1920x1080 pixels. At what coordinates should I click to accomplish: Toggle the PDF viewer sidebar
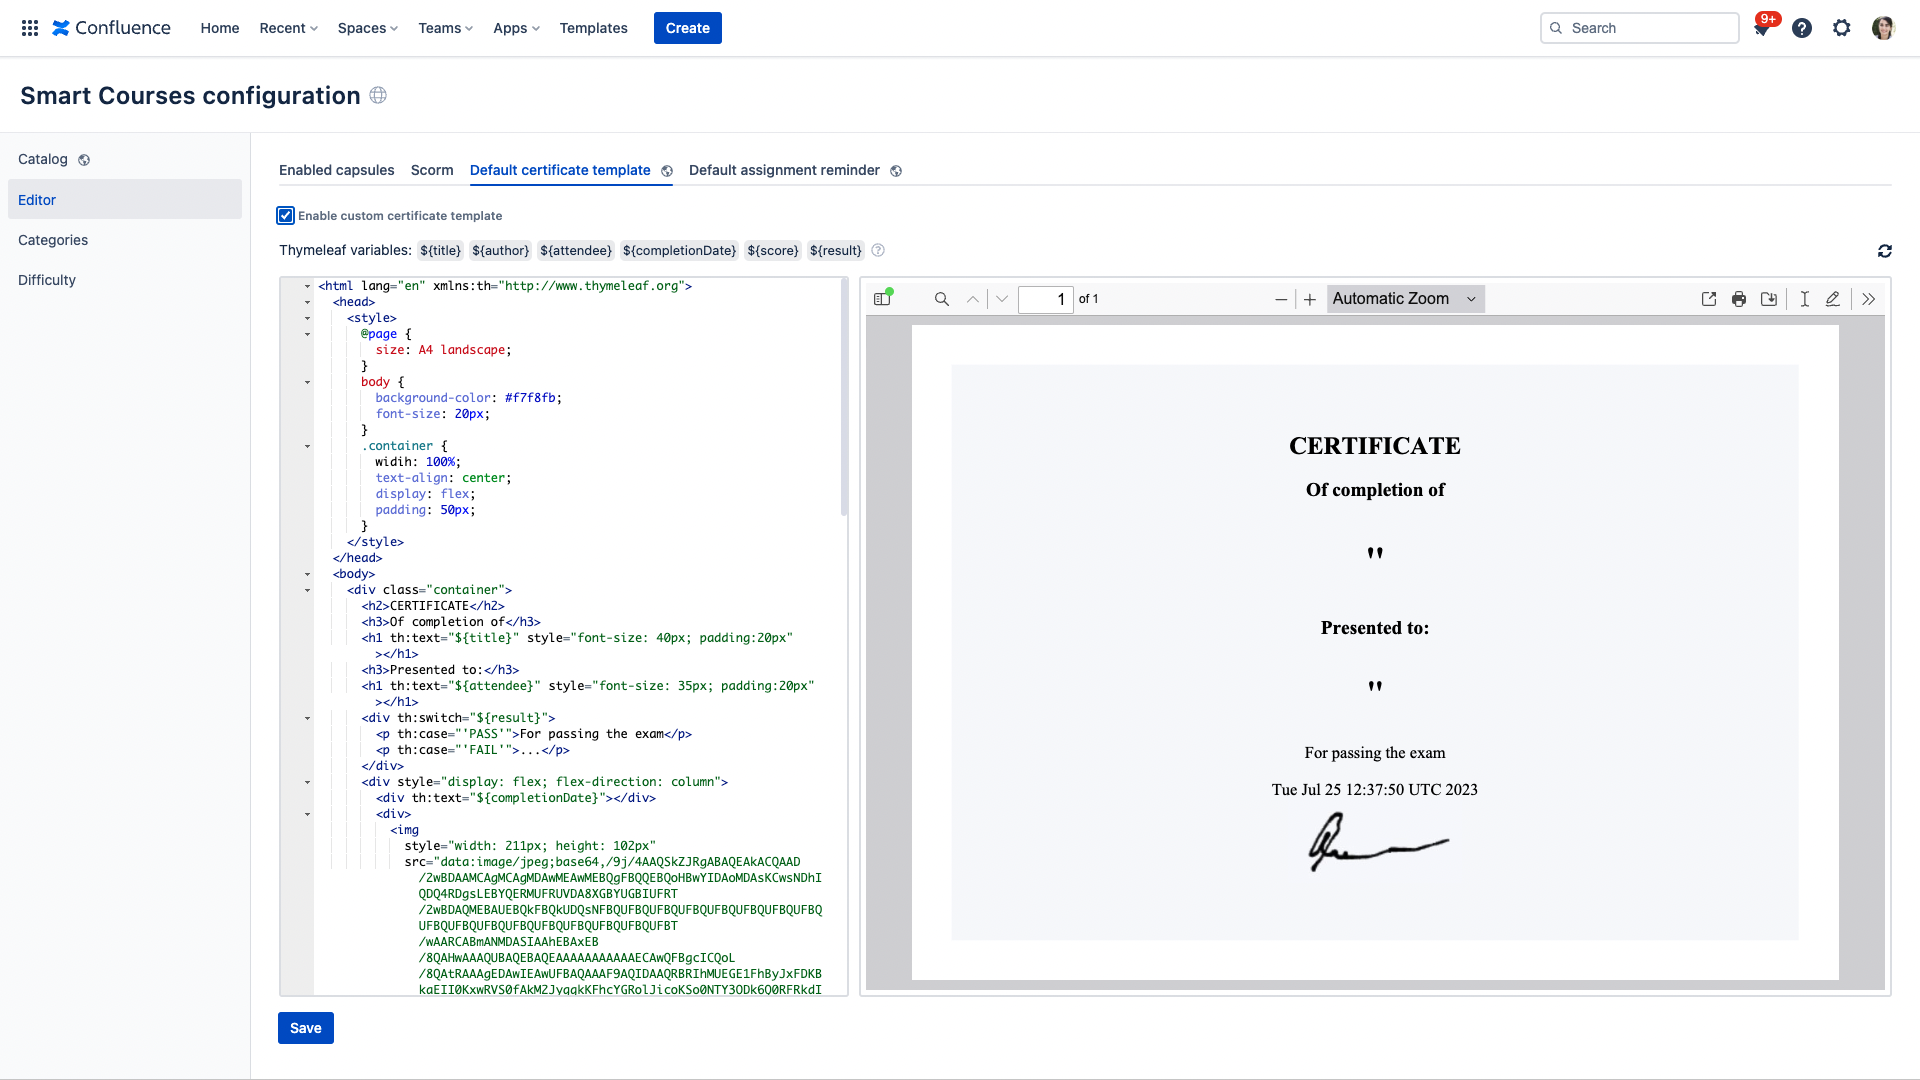coord(882,299)
